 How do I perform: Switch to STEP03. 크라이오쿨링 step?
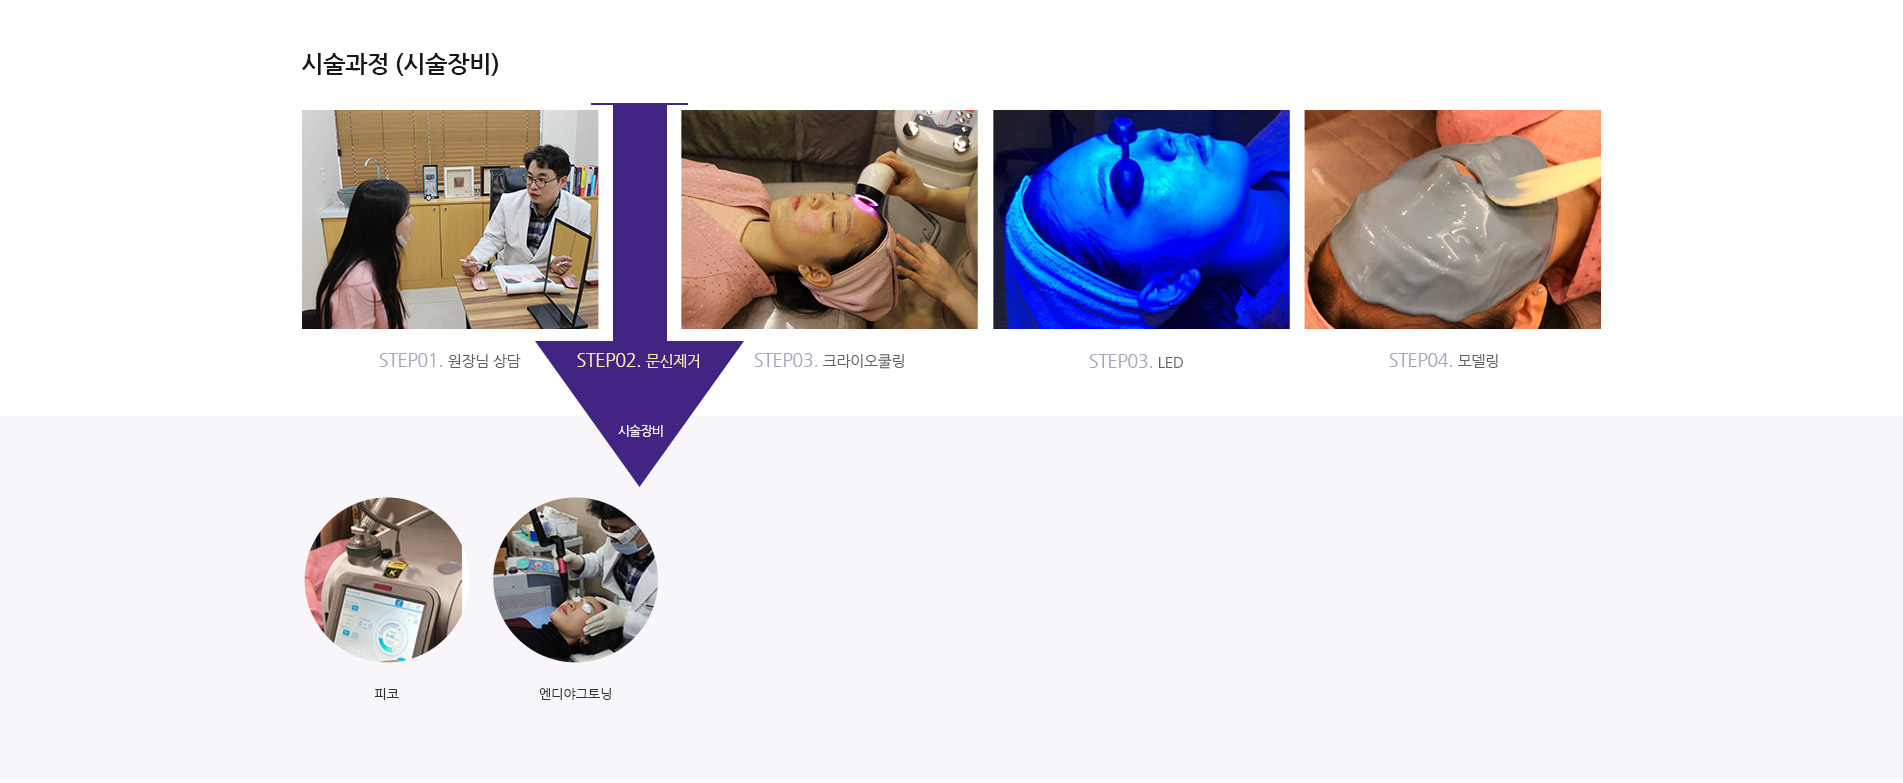click(829, 361)
